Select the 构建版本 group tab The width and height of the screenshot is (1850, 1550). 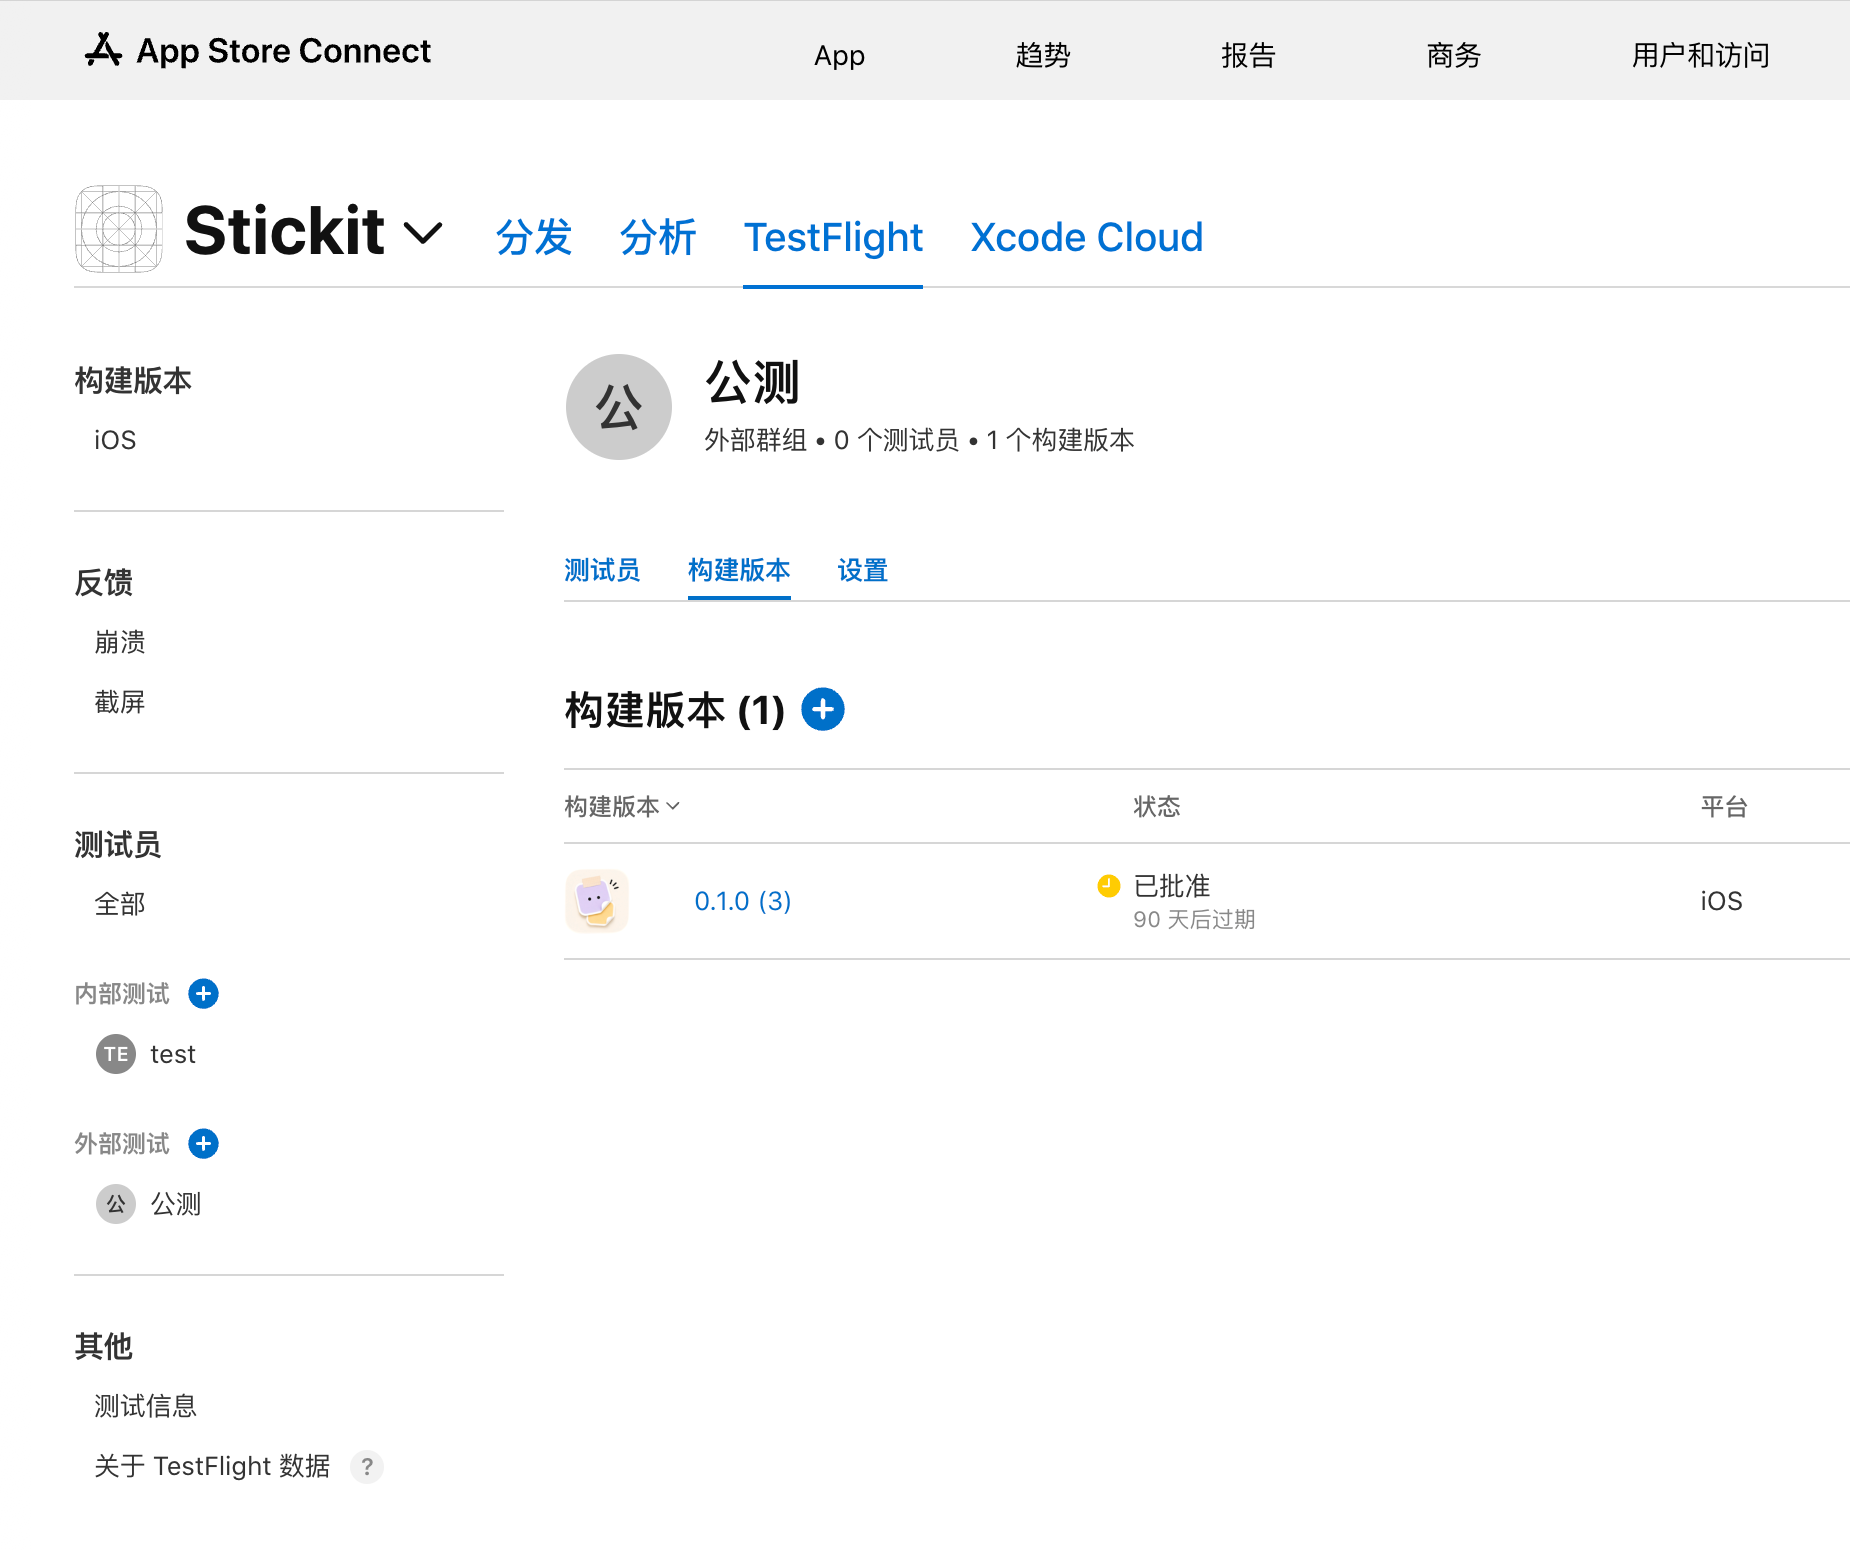[x=739, y=570]
